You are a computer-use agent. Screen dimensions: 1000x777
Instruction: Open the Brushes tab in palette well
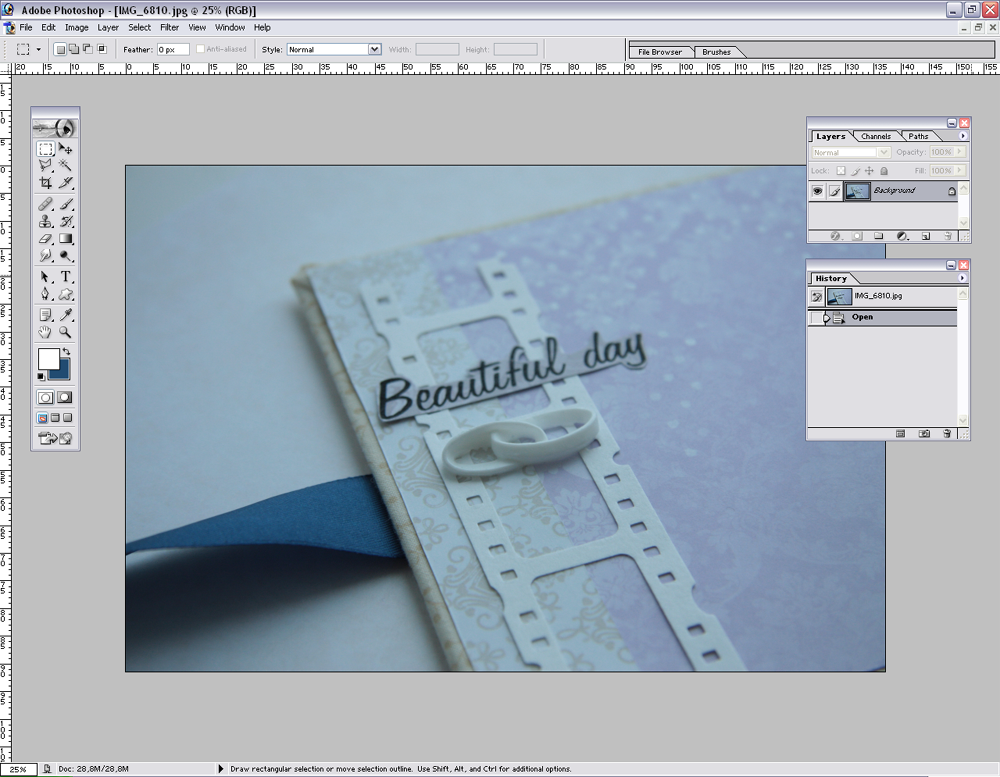[717, 52]
